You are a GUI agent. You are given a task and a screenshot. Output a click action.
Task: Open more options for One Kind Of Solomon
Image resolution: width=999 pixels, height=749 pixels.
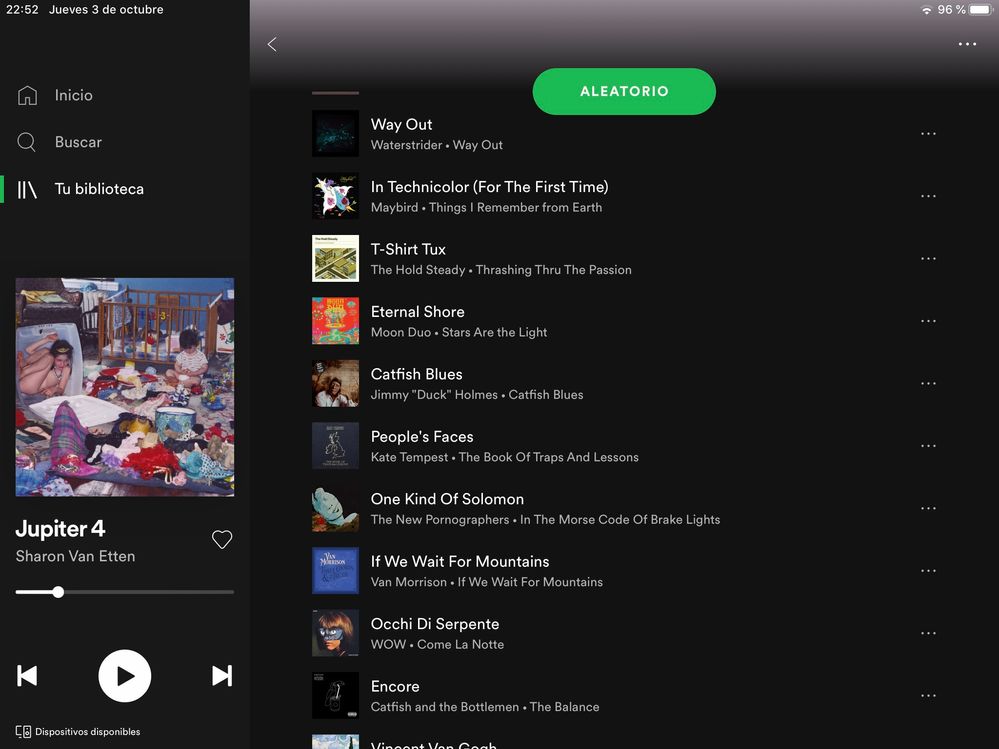[928, 508]
